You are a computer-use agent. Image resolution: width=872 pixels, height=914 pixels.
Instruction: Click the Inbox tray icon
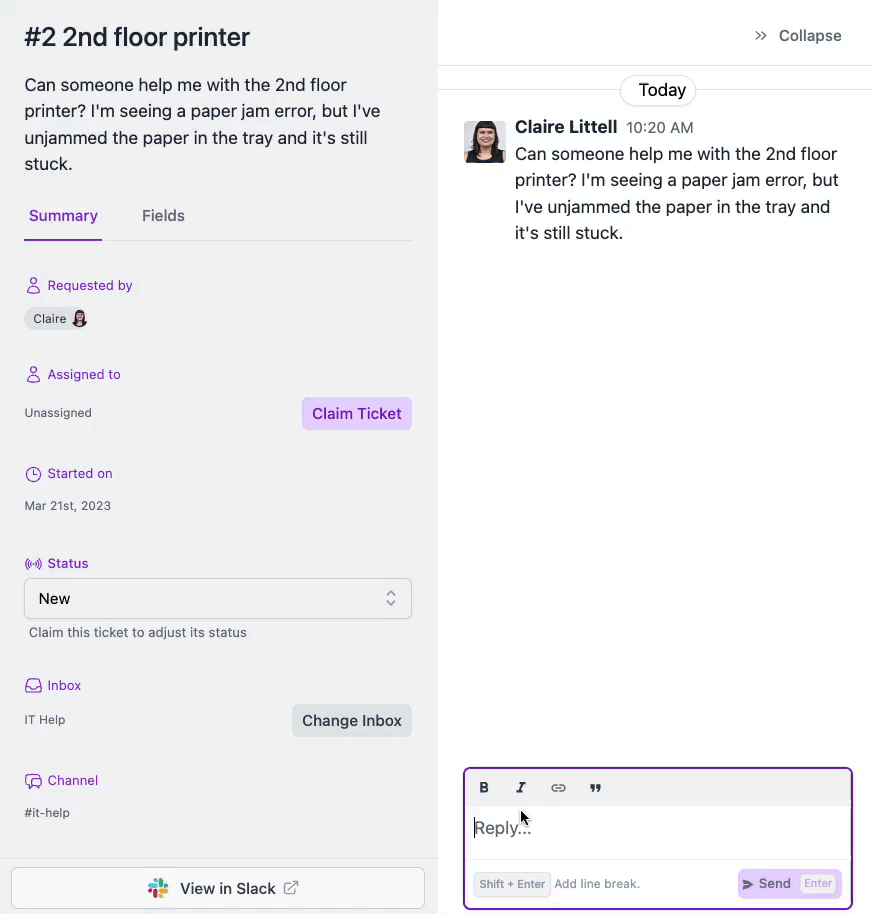pyautogui.click(x=33, y=686)
